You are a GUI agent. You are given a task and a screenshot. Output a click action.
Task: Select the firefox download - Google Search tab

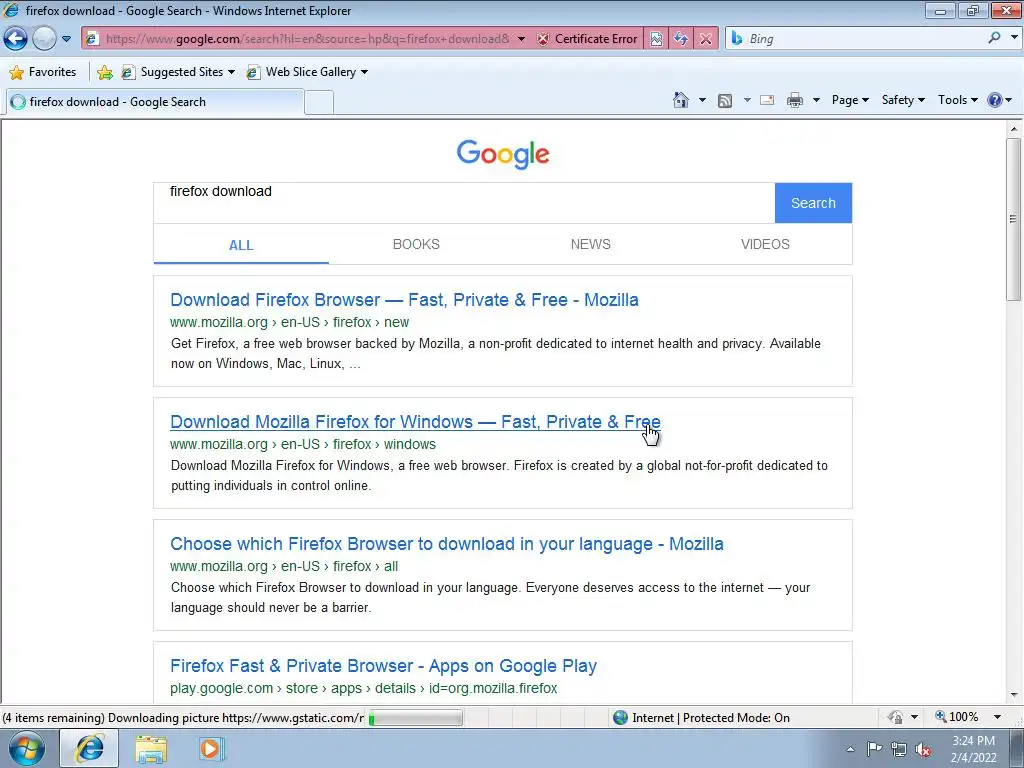pyautogui.click(x=154, y=102)
